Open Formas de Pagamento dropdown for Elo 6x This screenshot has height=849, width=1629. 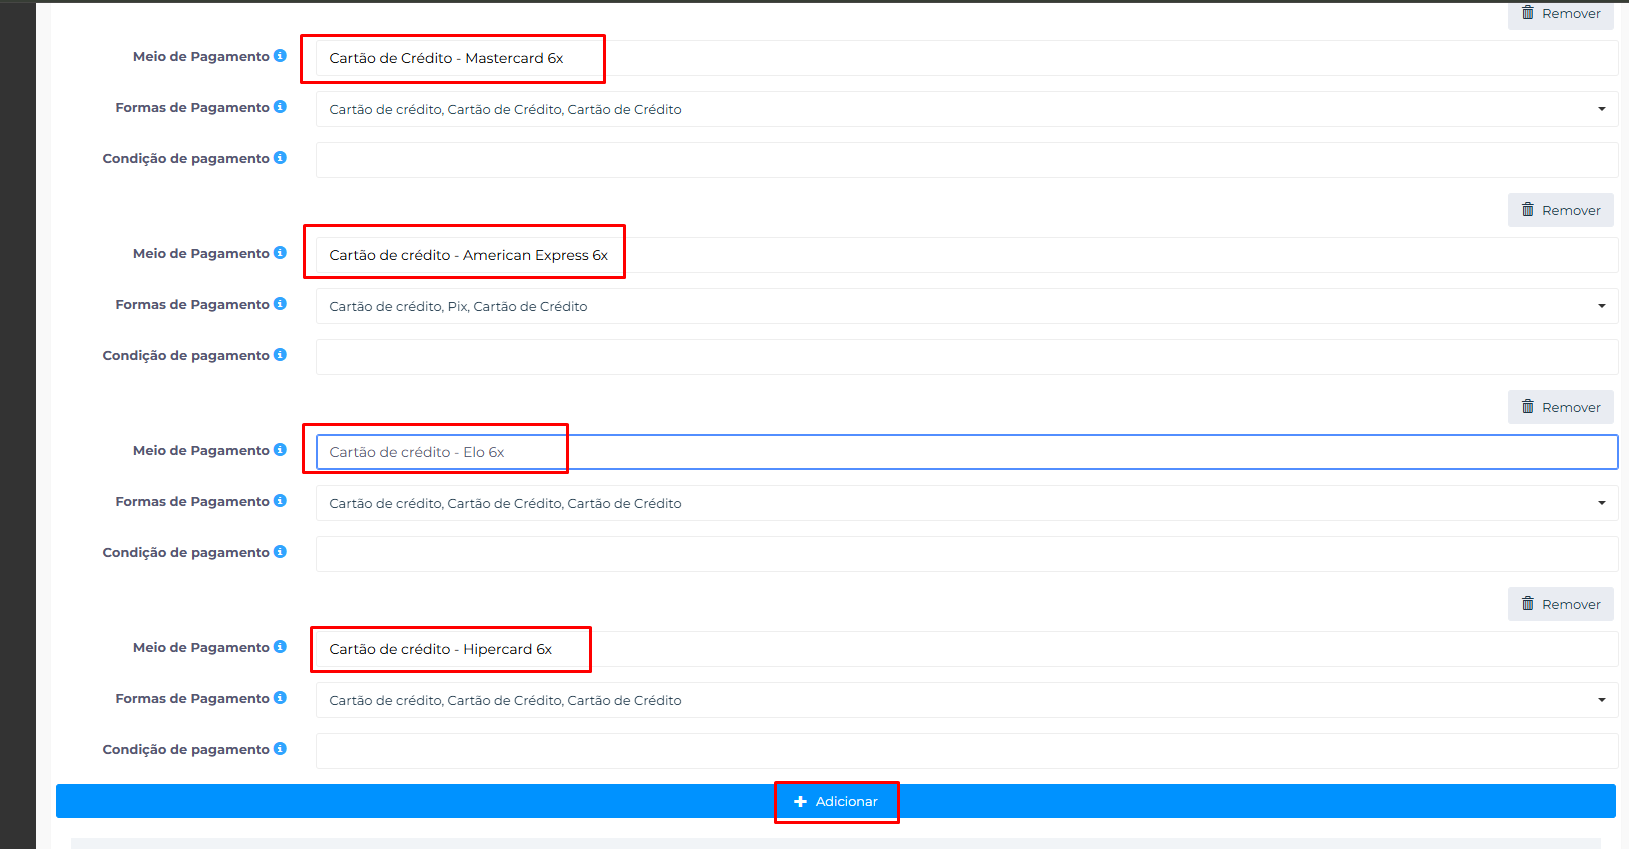coord(967,503)
